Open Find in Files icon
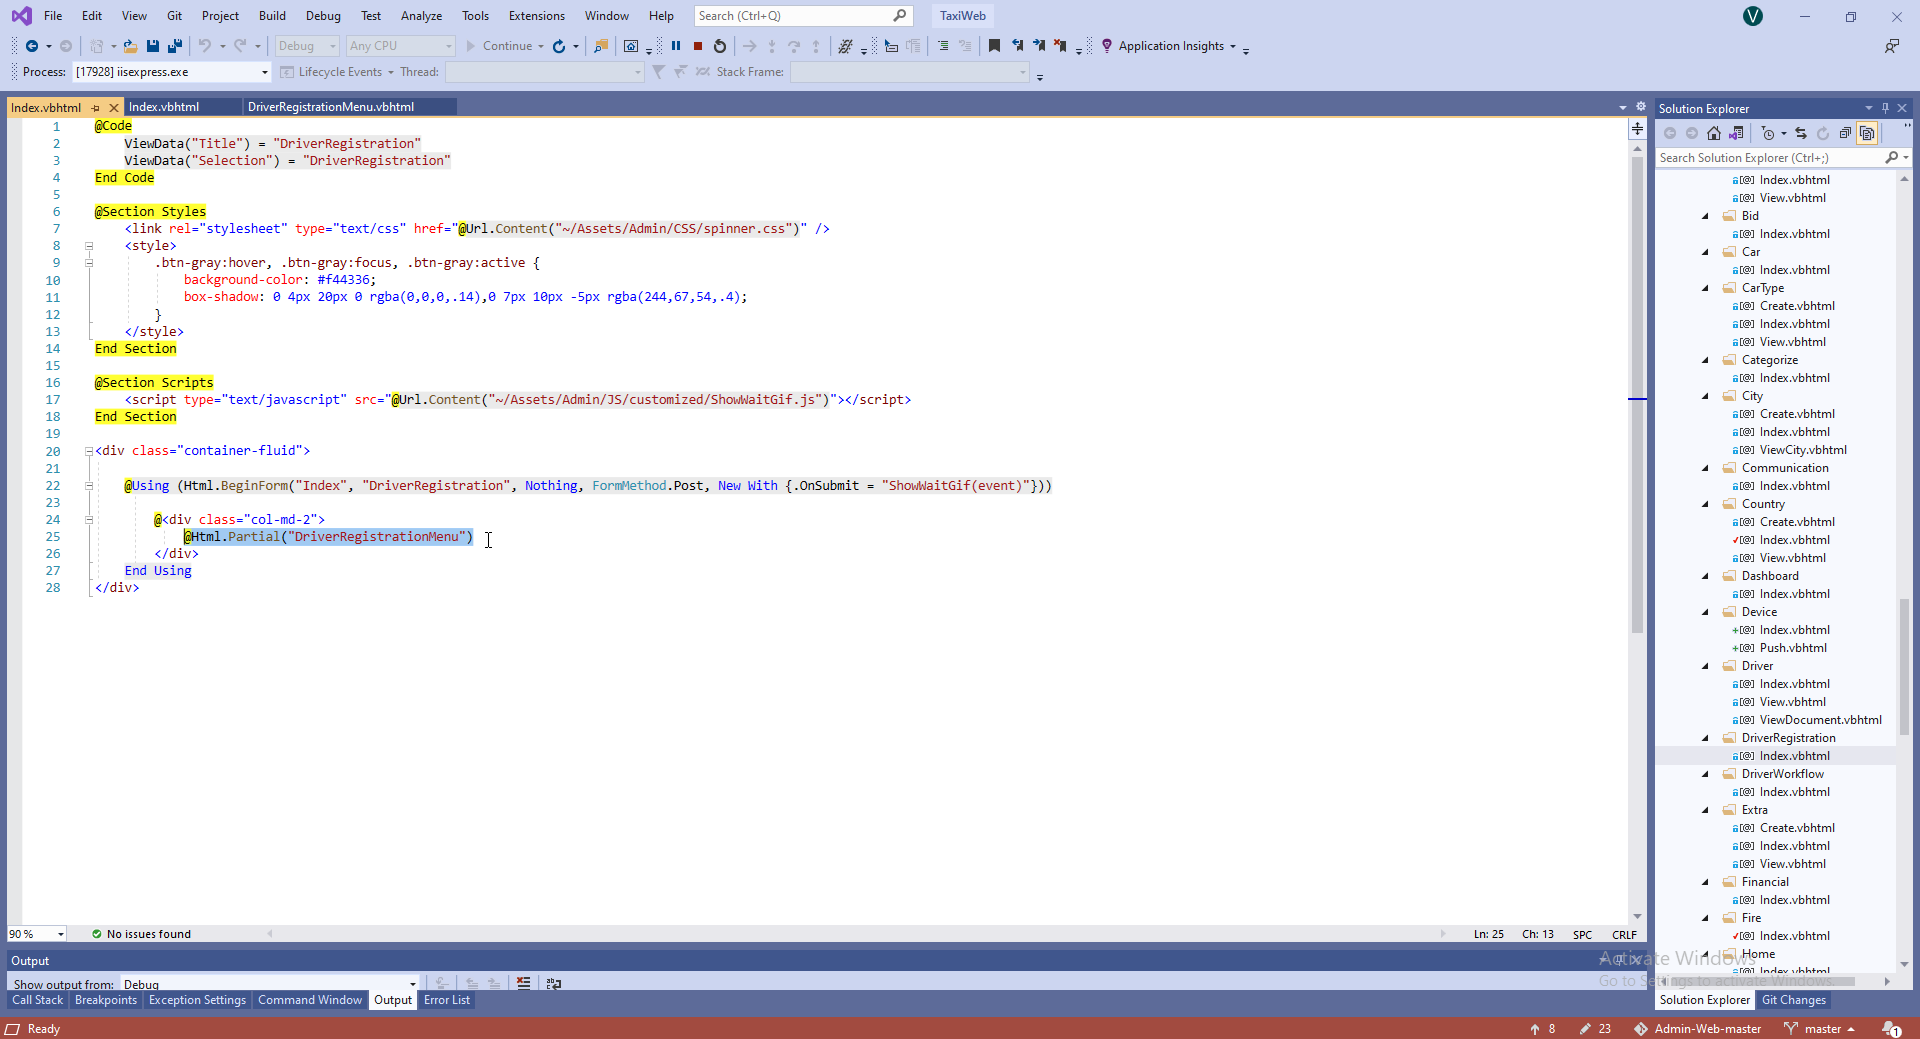This screenshot has width=1920, height=1039. click(x=601, y=46)
